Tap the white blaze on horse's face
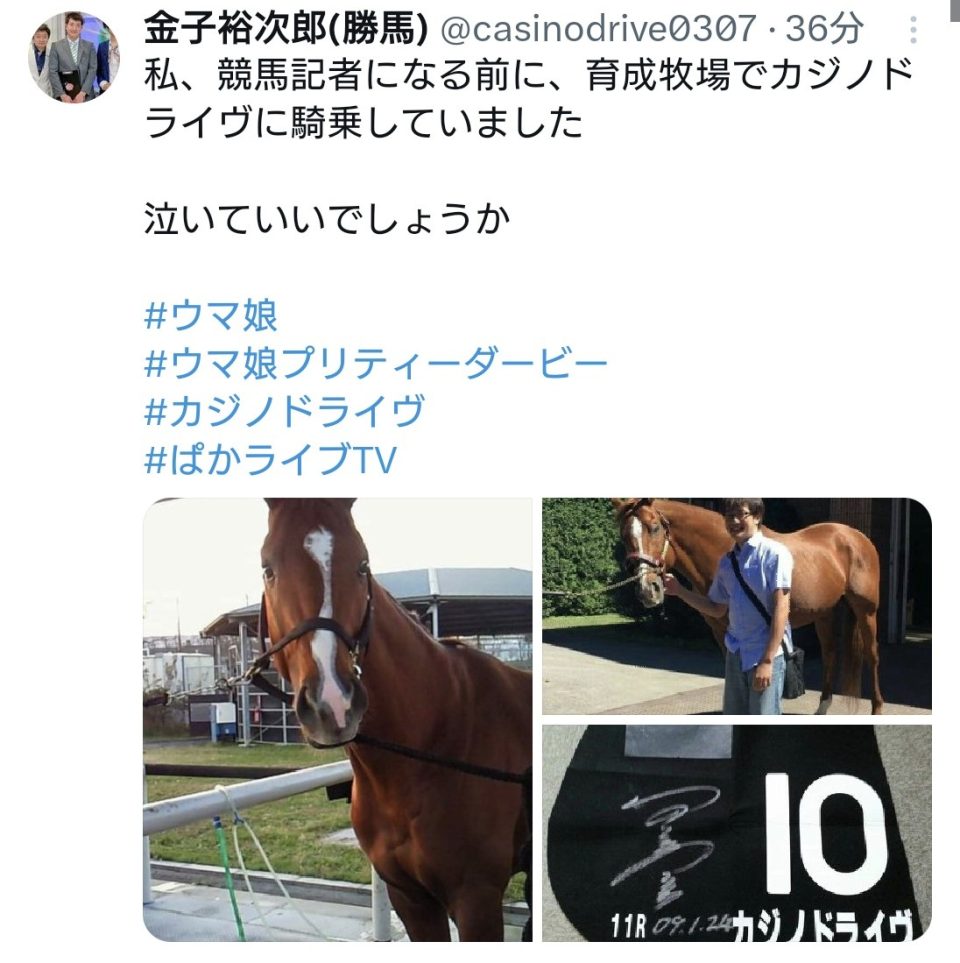Screen dimensions: 960x963 point(323,620)
